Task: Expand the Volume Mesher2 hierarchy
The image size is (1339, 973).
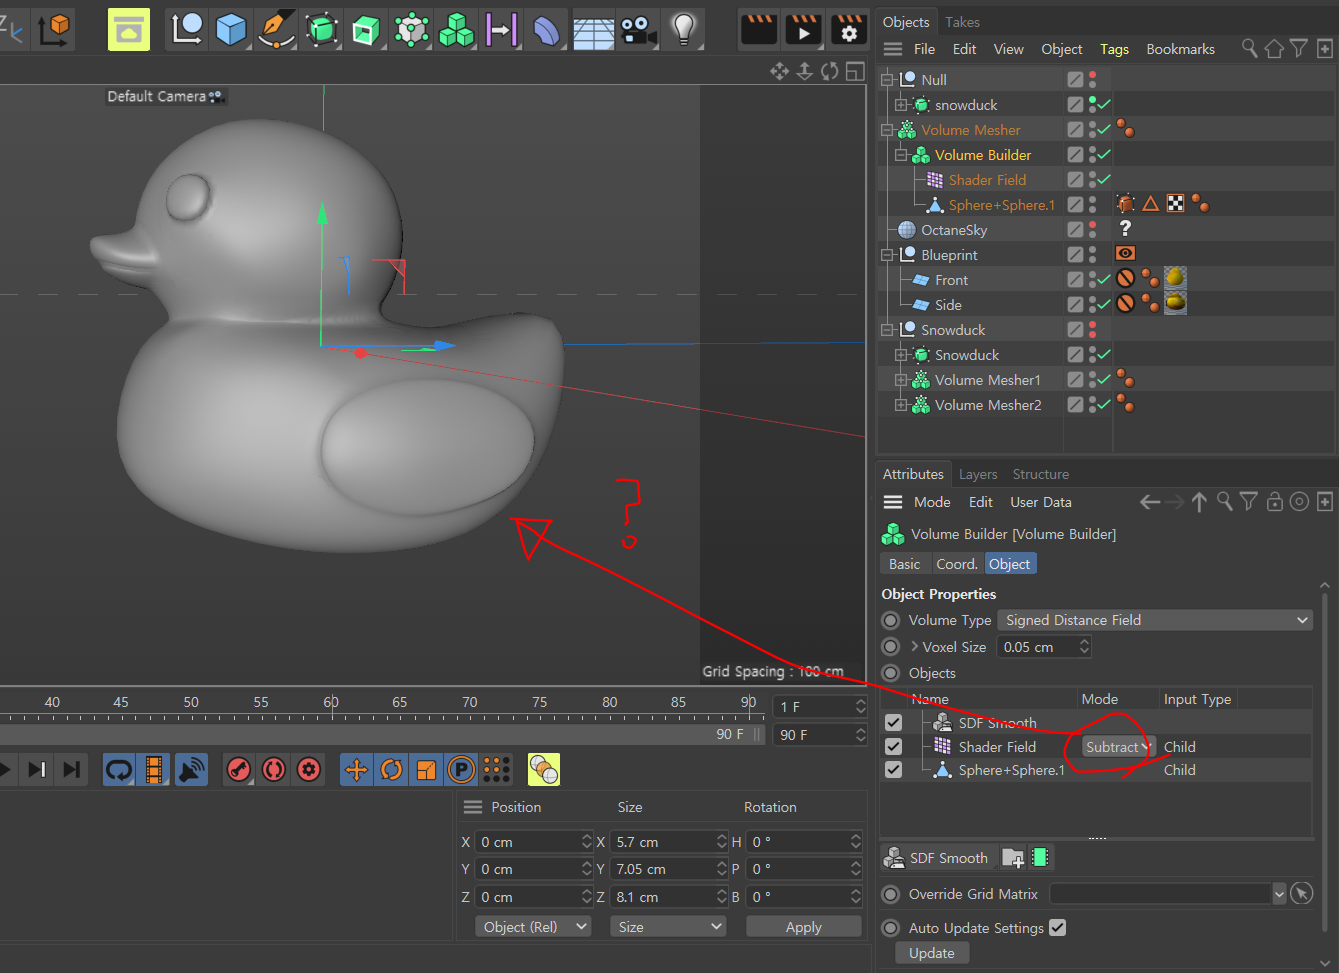Action: 901,404
